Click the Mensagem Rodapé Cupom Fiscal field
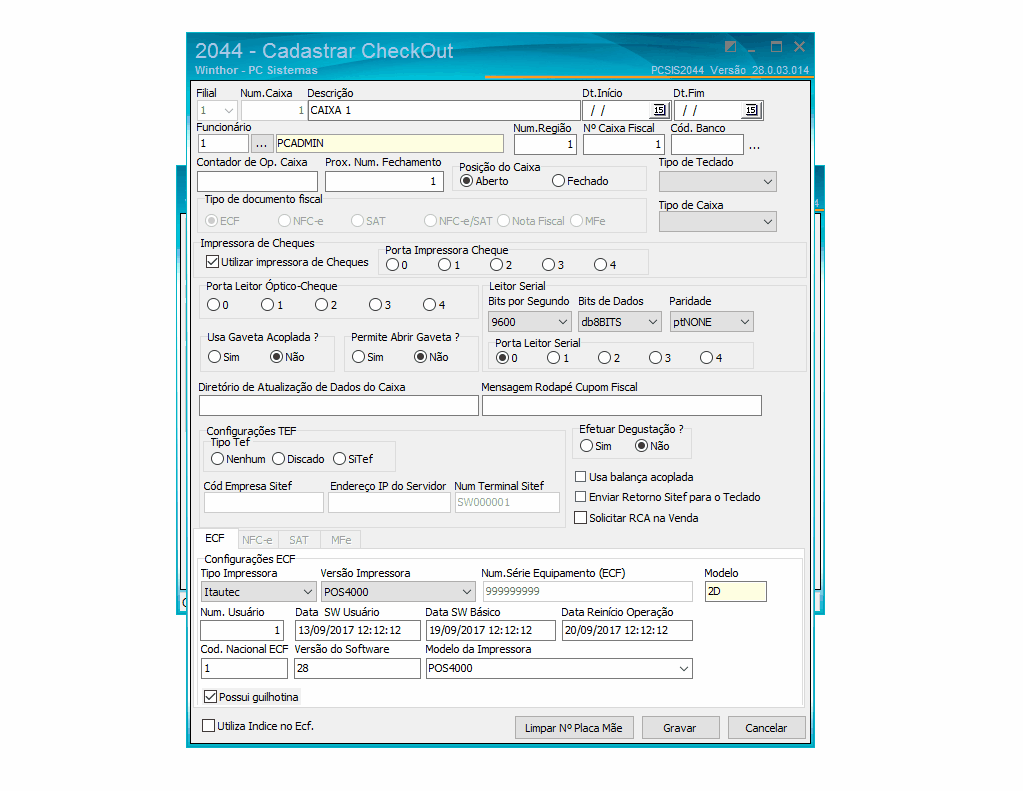This screenshot has width=1023, height=791. click(622, 405)
